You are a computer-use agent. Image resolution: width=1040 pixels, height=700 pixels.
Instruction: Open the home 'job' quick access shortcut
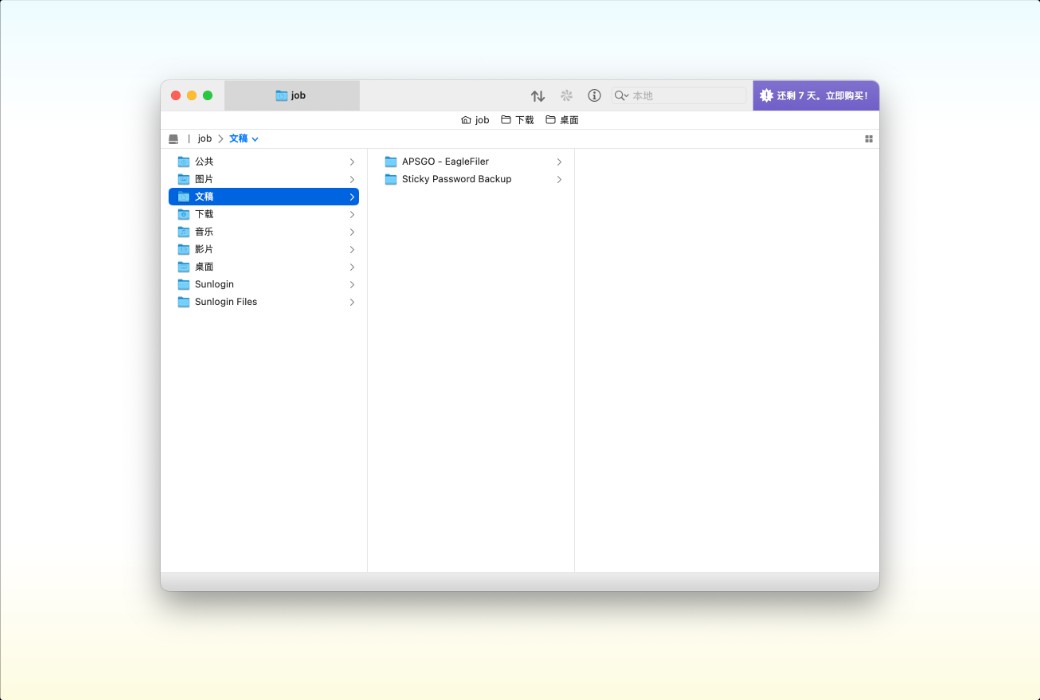pos(473,118)
